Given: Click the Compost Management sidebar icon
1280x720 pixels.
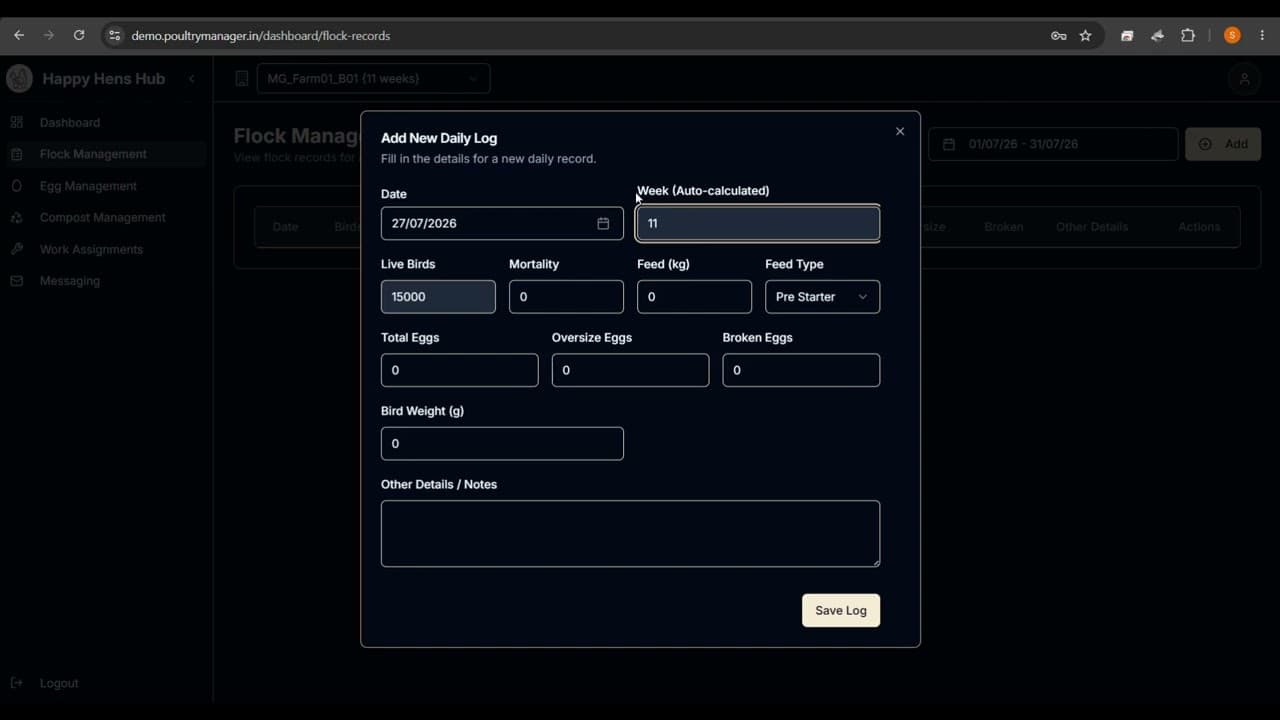Looking at the screenshot, I should (16, 217).
